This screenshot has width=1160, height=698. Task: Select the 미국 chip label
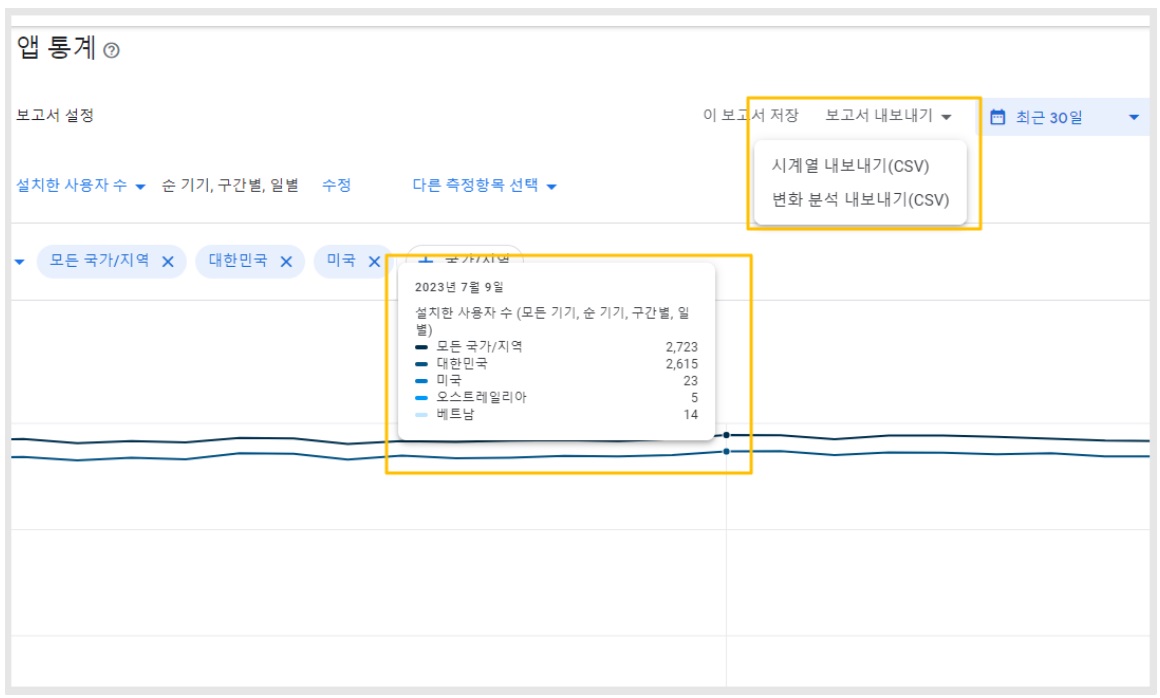point(341,260)
